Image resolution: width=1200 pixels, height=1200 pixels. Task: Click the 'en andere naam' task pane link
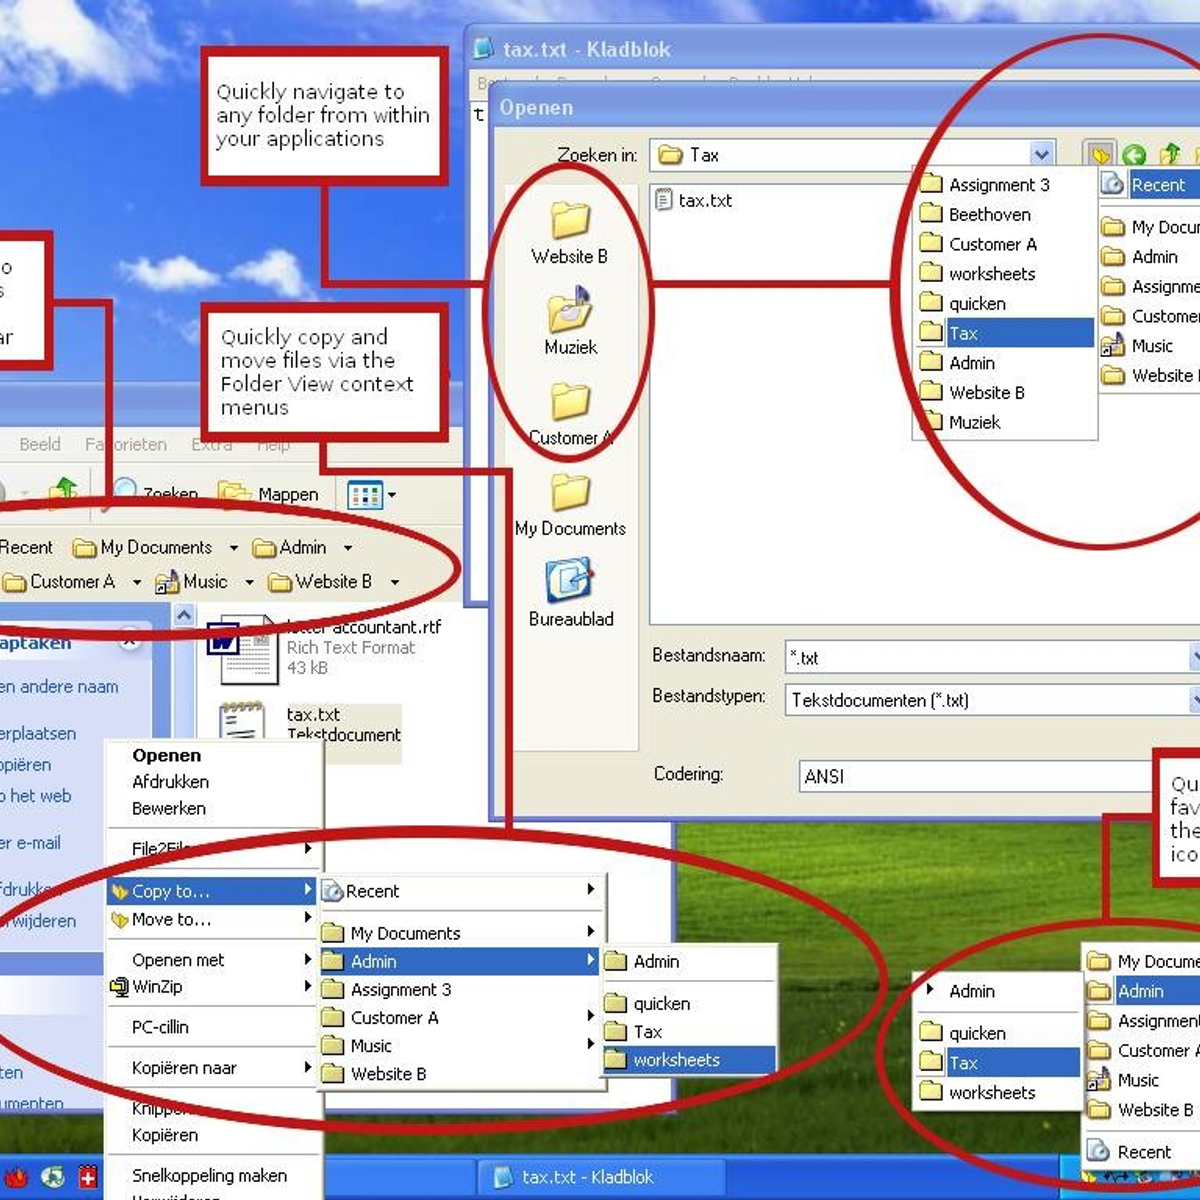click(59, 687)
